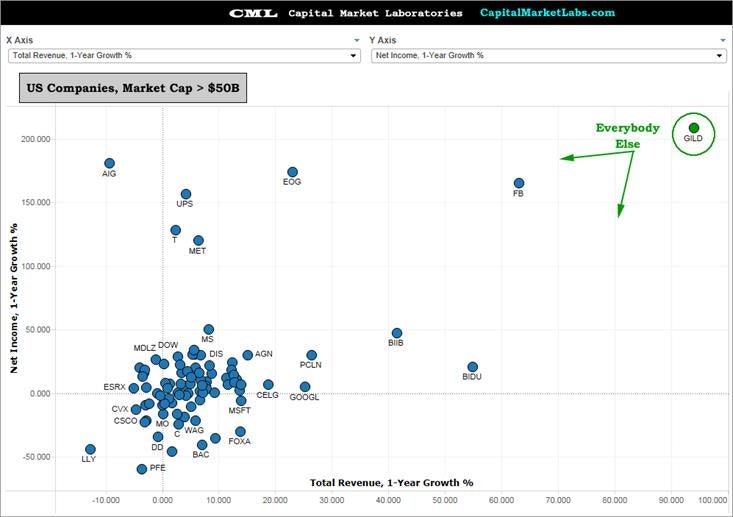
Task: Click the PCLN data point
Action: [312, 355]
